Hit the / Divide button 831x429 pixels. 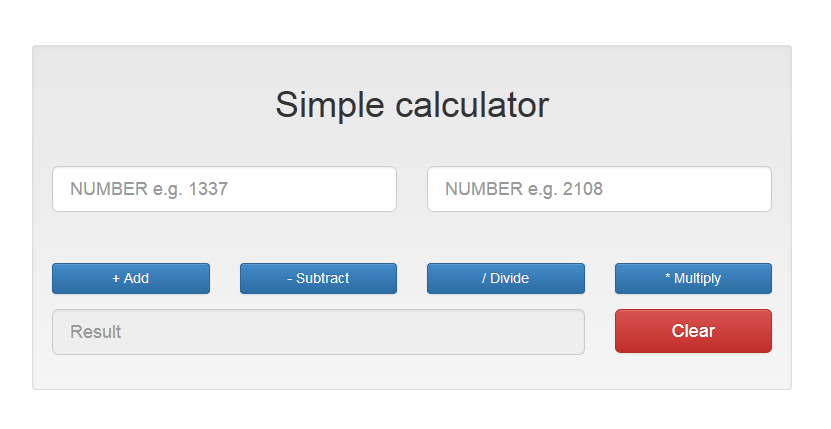click(x=505, y=278)
